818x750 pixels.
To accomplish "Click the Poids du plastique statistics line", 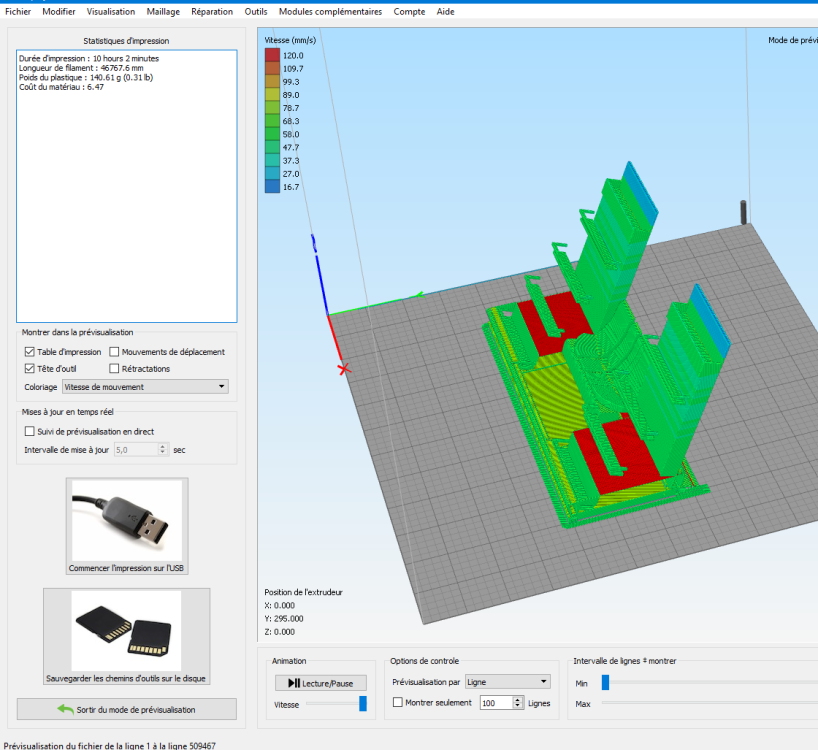I will tap(86, 77).
